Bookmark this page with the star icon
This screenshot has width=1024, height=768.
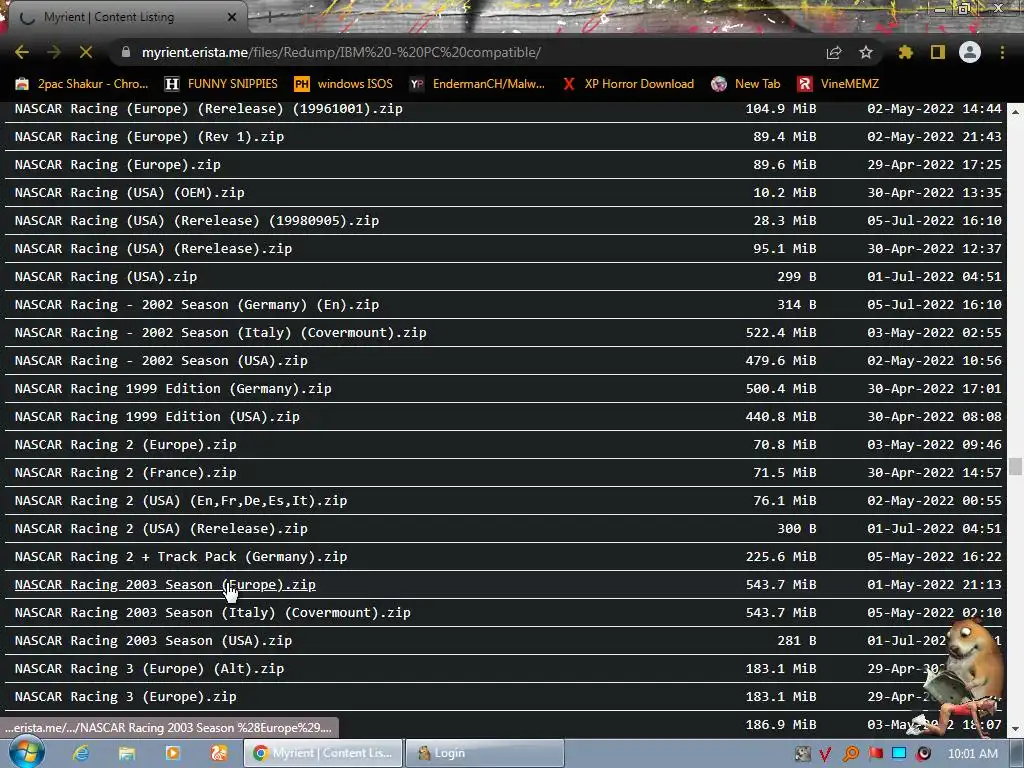[866, 52]
